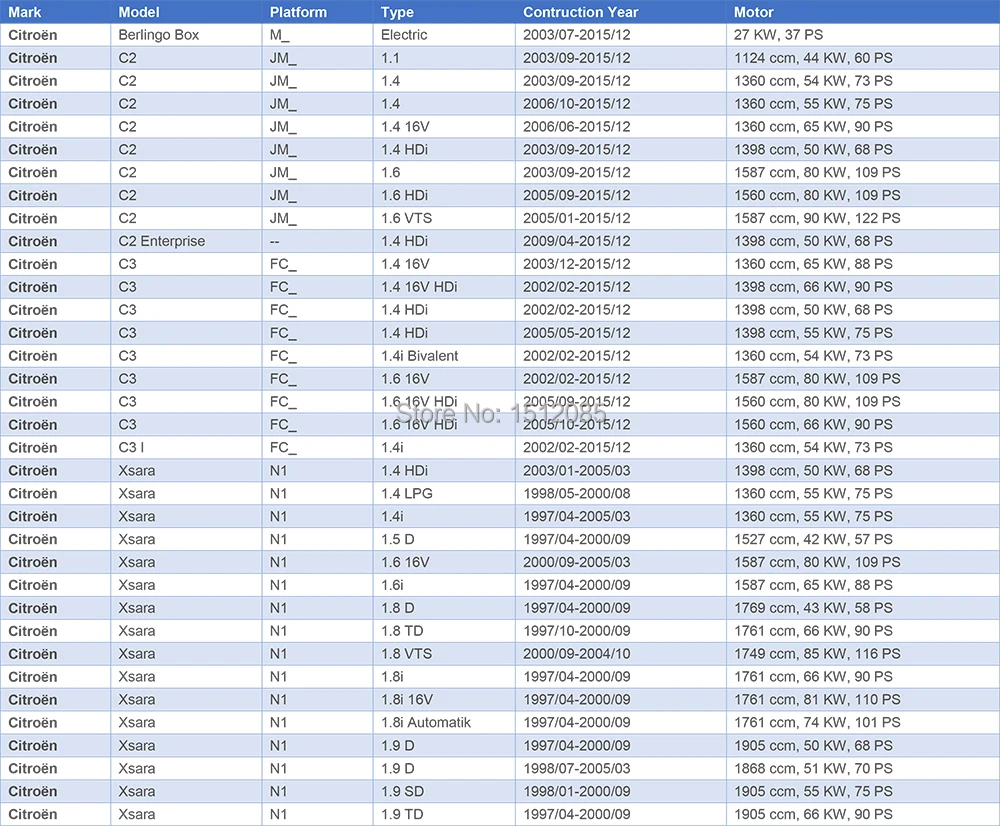Viewport: 1000px width, 826px height.
Task: Select the '1769 ccm, 43 KW, 58 PS' cell
Action: point(863,608)
